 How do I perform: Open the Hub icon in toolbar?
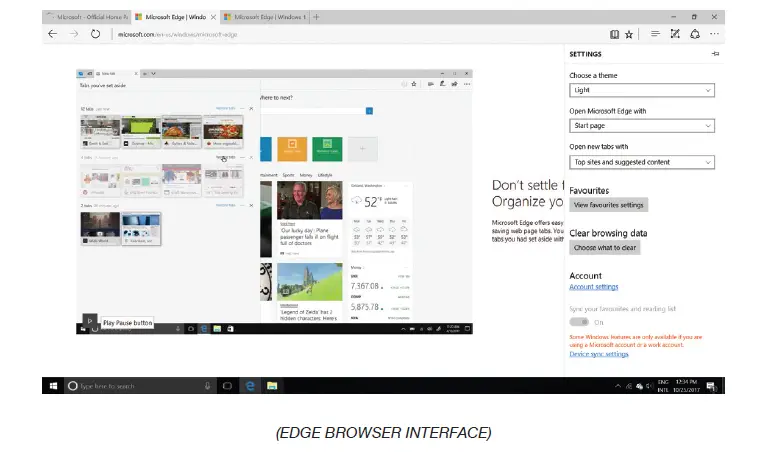[655, 34]
